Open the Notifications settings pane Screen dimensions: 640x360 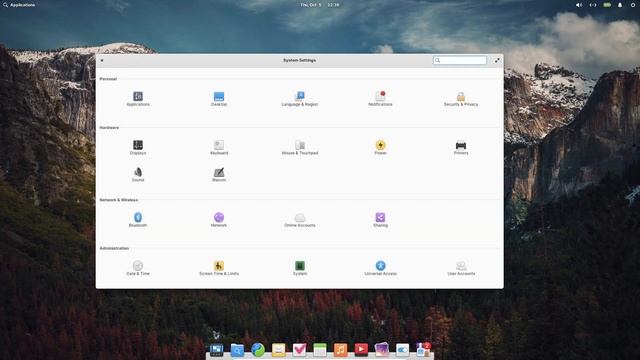[380, 99]
